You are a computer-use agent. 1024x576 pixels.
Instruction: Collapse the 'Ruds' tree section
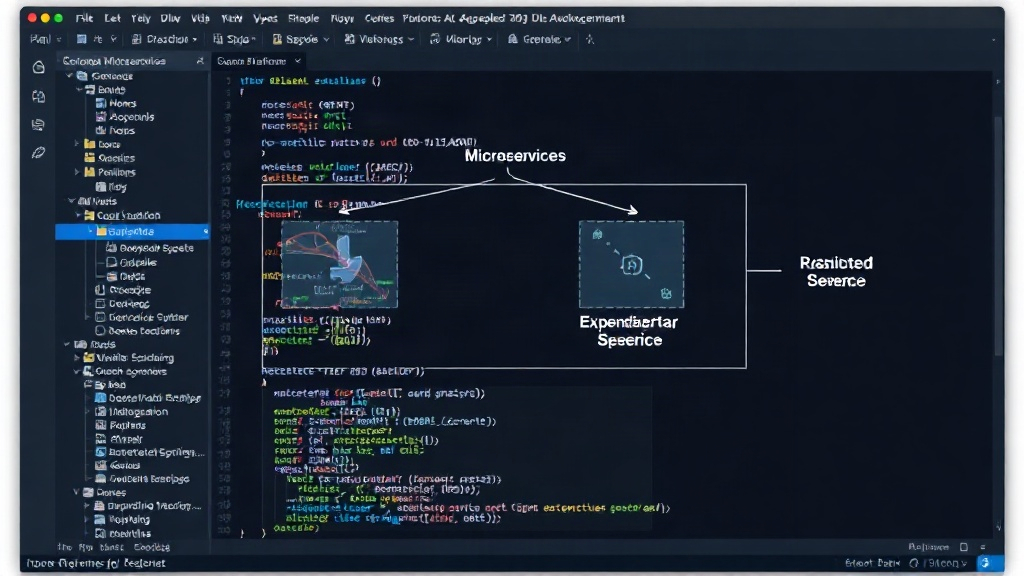pyautogui.click(x=67, y=344)
